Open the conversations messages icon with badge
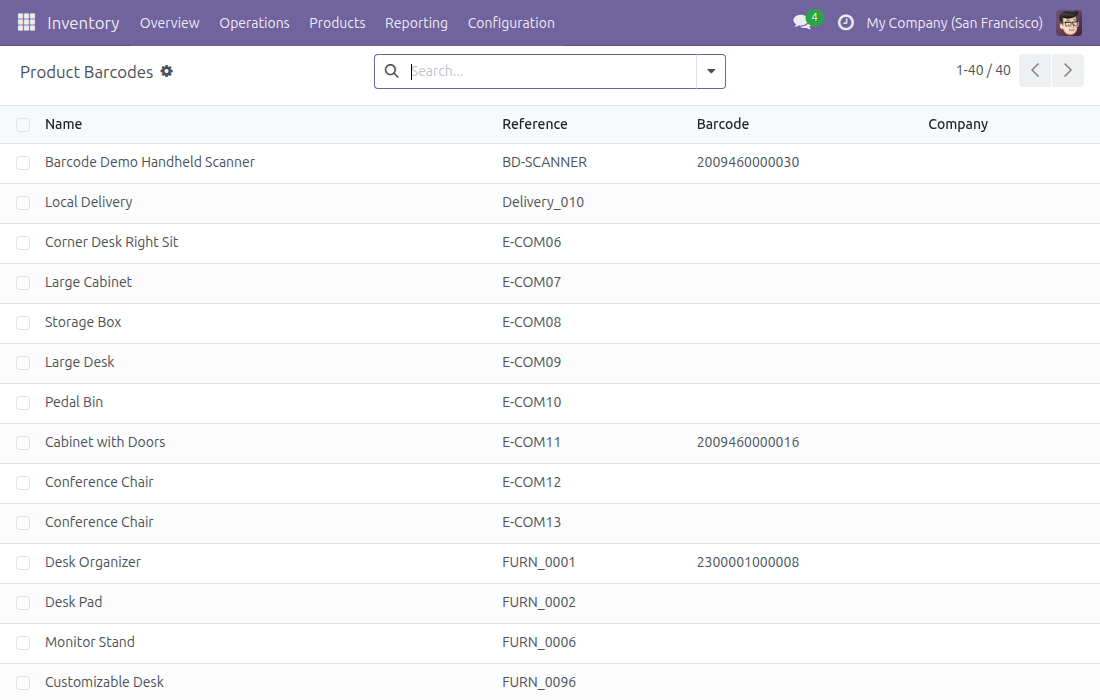Viewport: 1100px width, 700px height. 806,21
